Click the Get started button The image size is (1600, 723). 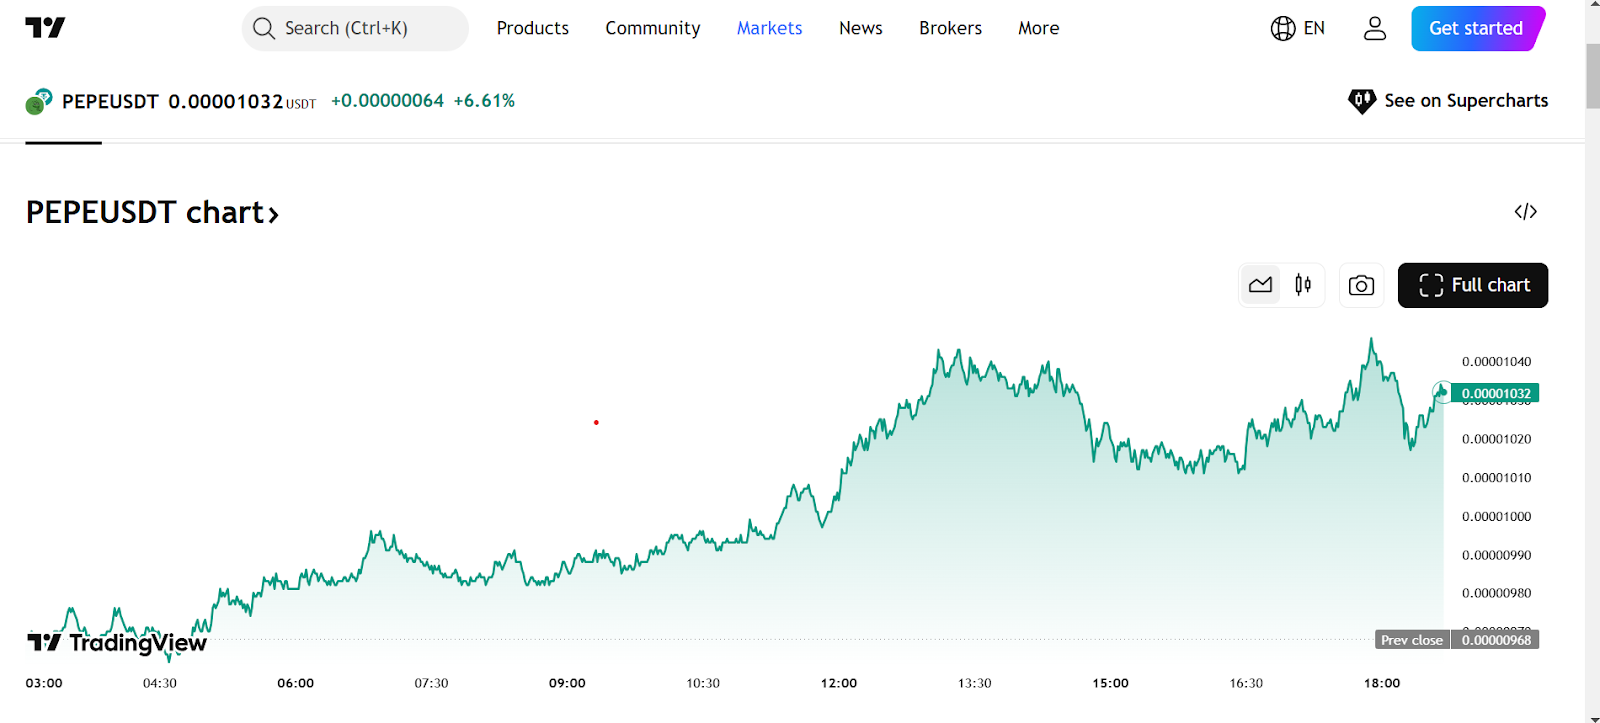pos(1477,28)
